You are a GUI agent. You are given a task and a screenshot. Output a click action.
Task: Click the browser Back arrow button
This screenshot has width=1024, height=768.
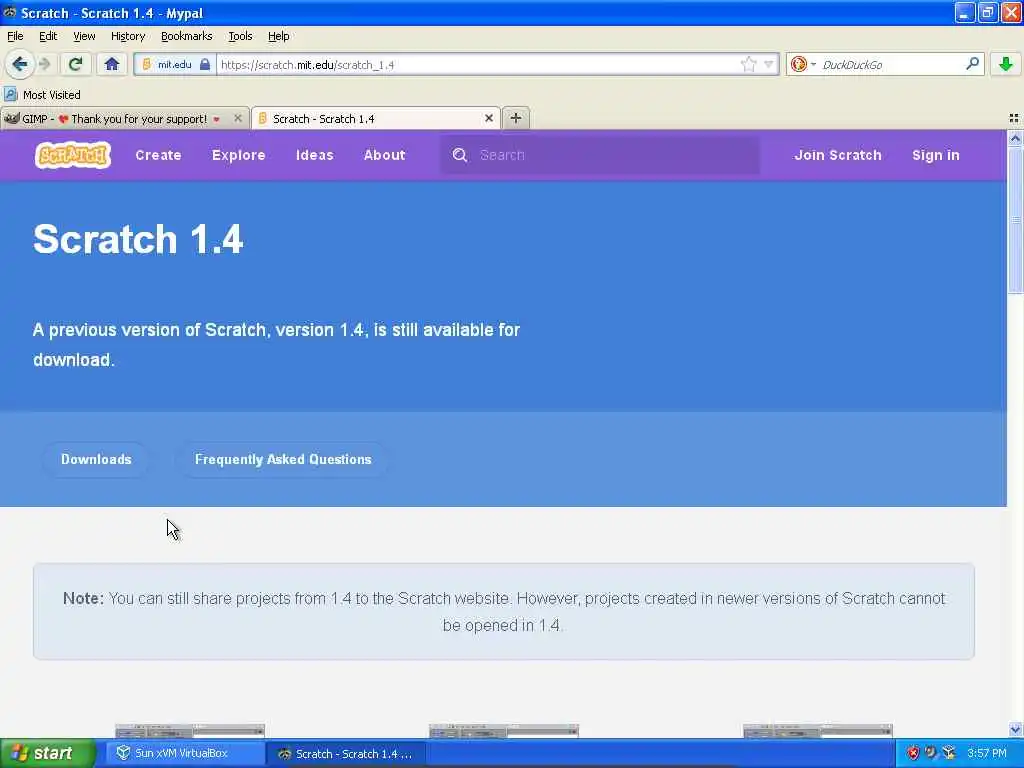point(20,64)
